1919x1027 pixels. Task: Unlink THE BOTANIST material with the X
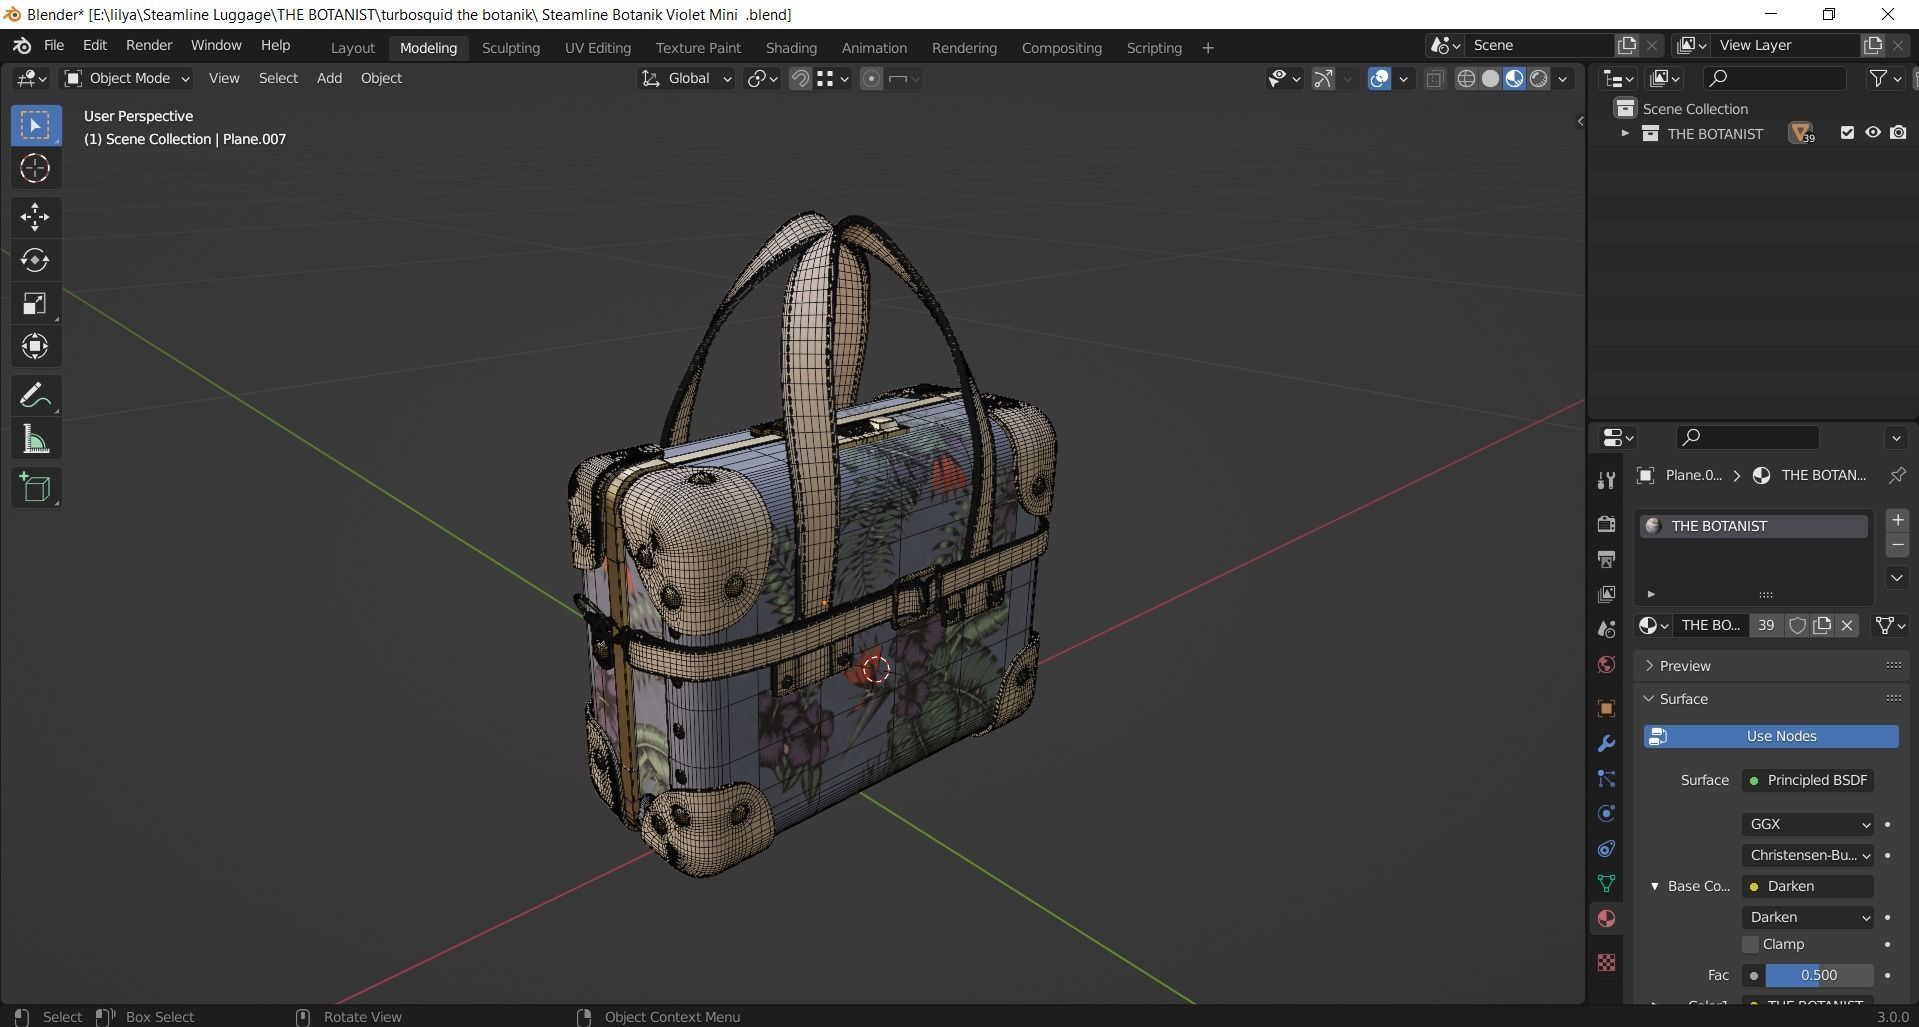coord(1847,625)
